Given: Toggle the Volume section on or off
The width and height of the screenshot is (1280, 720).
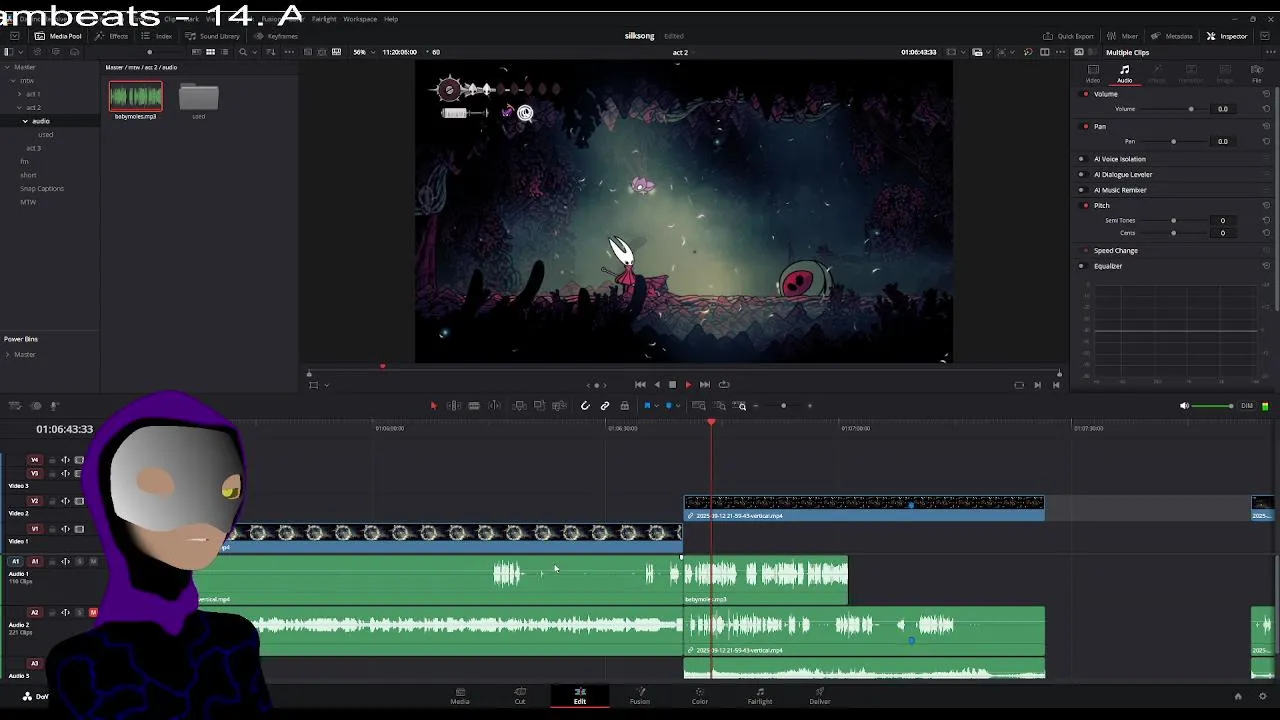Looking at the screenshot, I should 1086,94.
